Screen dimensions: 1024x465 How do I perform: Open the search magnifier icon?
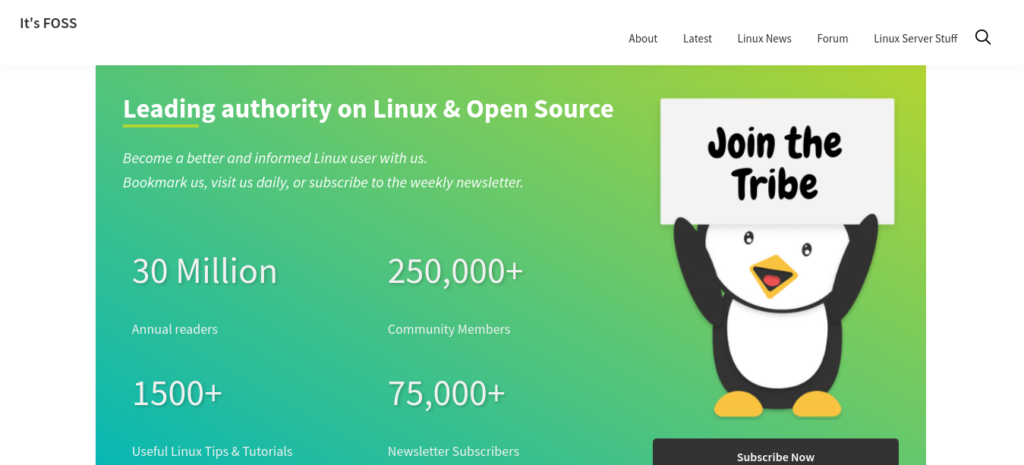pyautogui.click(x=983, y=37)
